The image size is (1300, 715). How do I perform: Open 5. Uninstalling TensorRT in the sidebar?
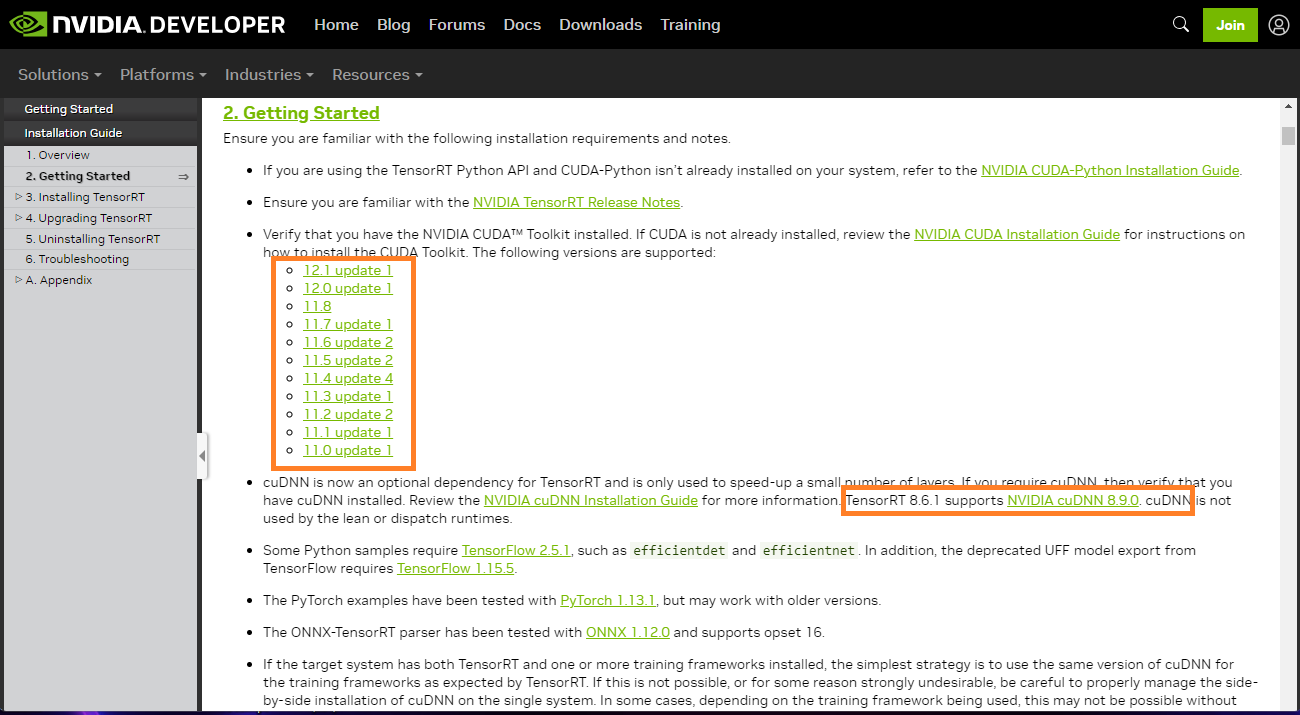(93, 239)
